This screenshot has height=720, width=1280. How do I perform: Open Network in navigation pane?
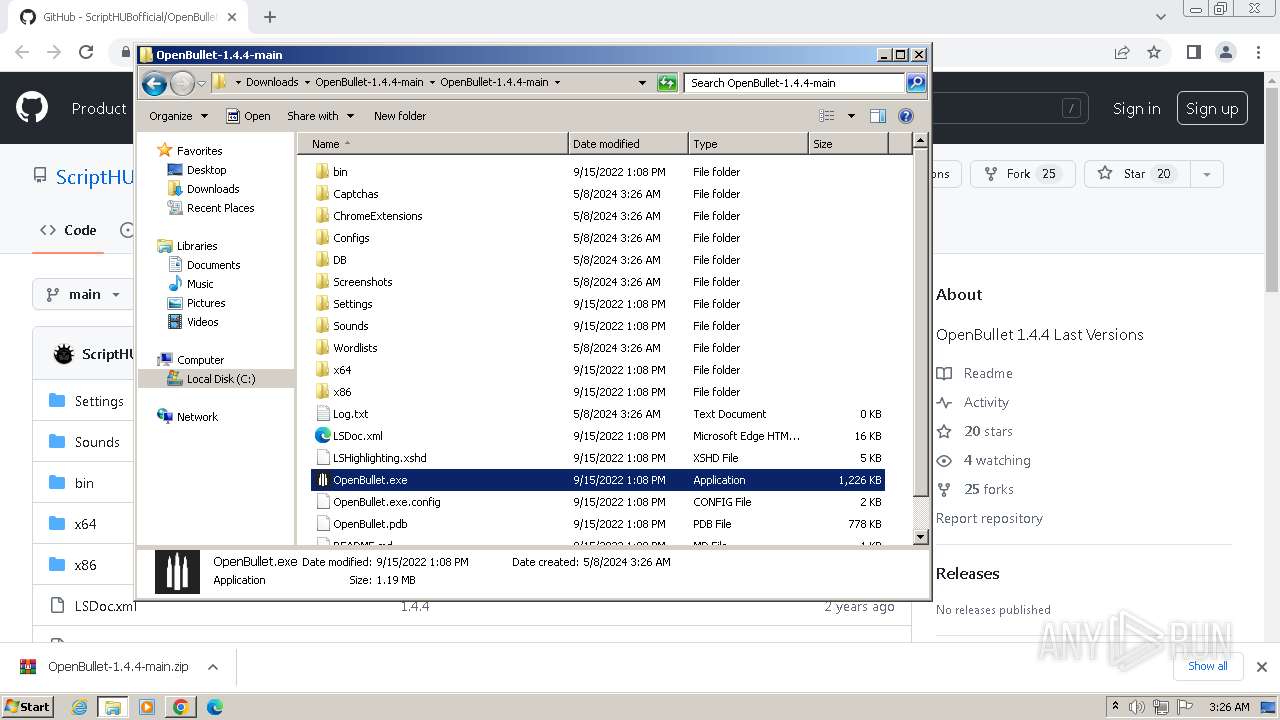click(197, 417)
